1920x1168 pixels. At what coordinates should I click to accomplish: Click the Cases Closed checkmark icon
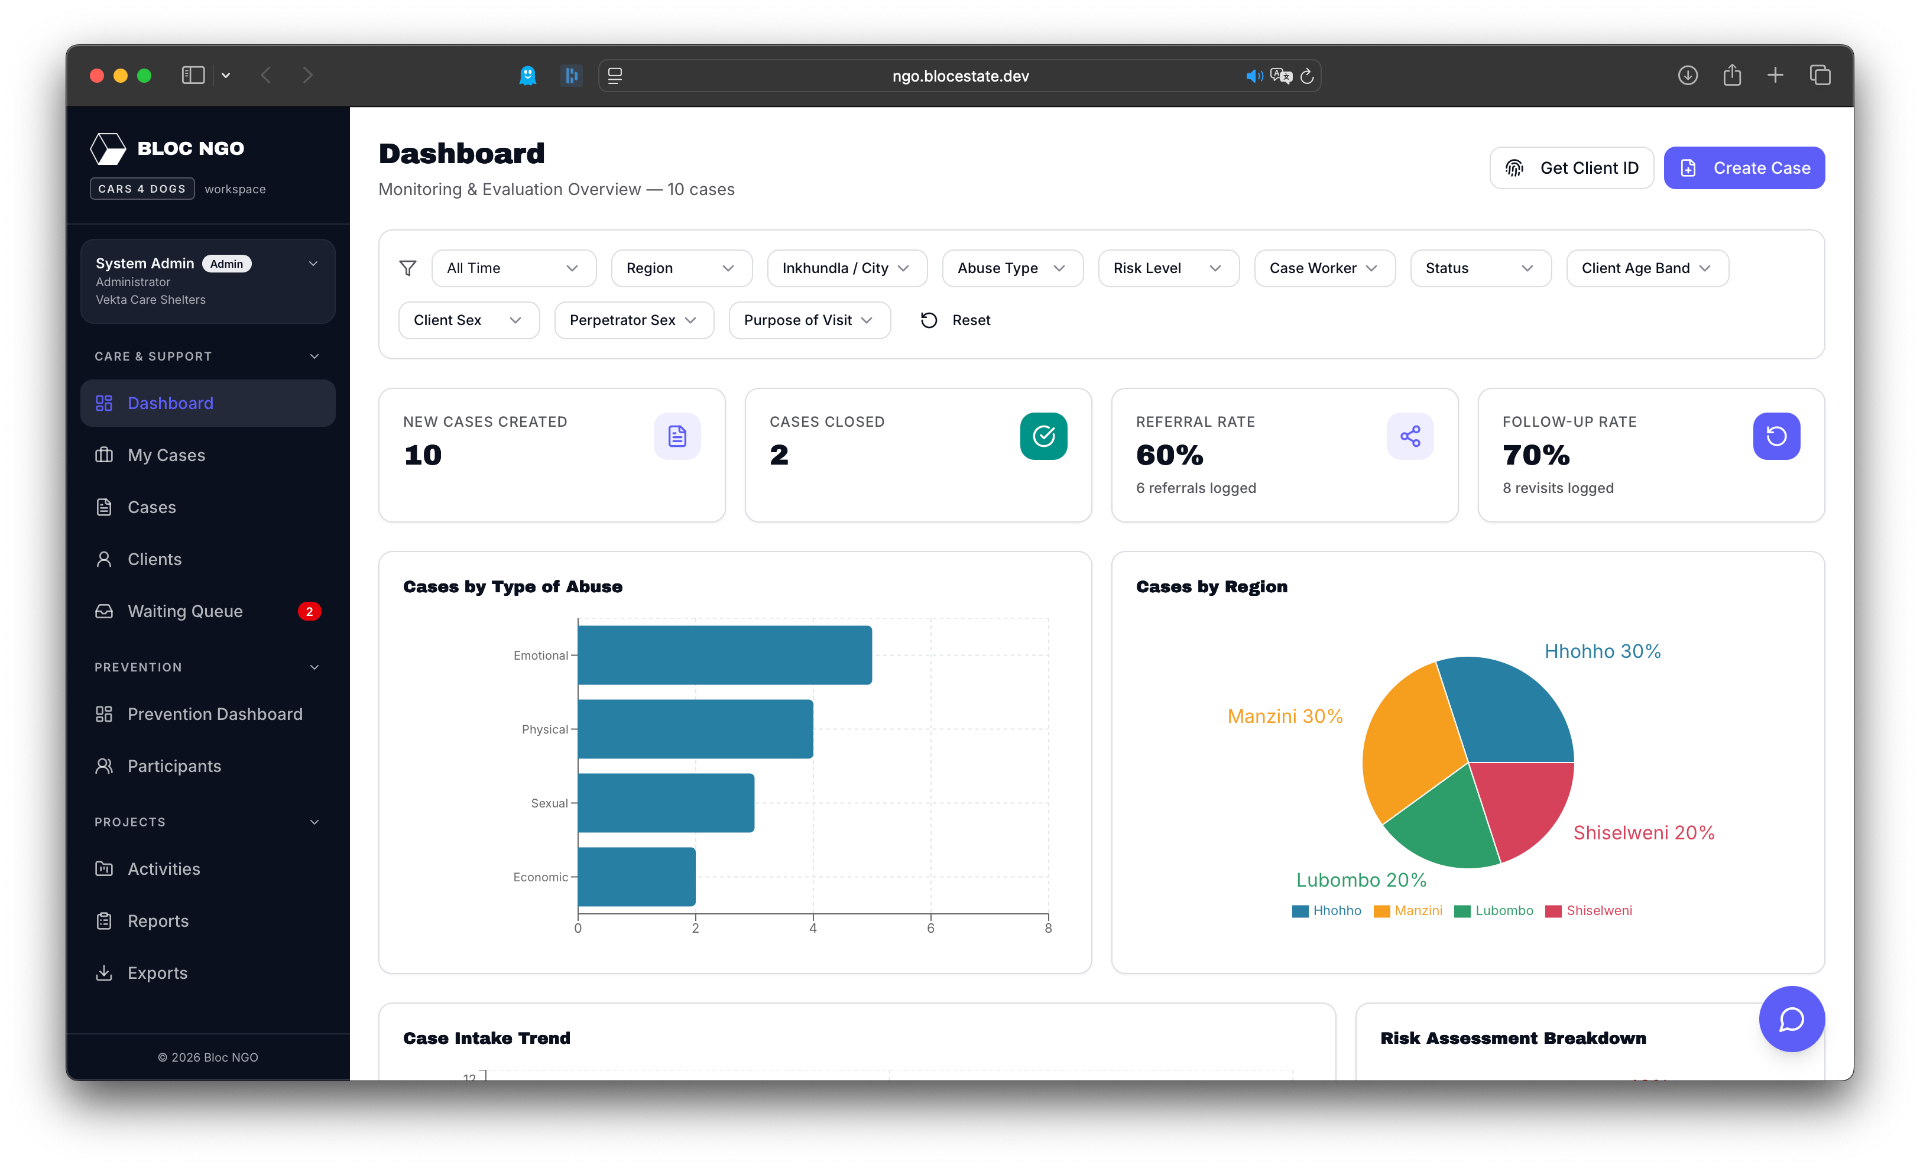coord(1043,436)
